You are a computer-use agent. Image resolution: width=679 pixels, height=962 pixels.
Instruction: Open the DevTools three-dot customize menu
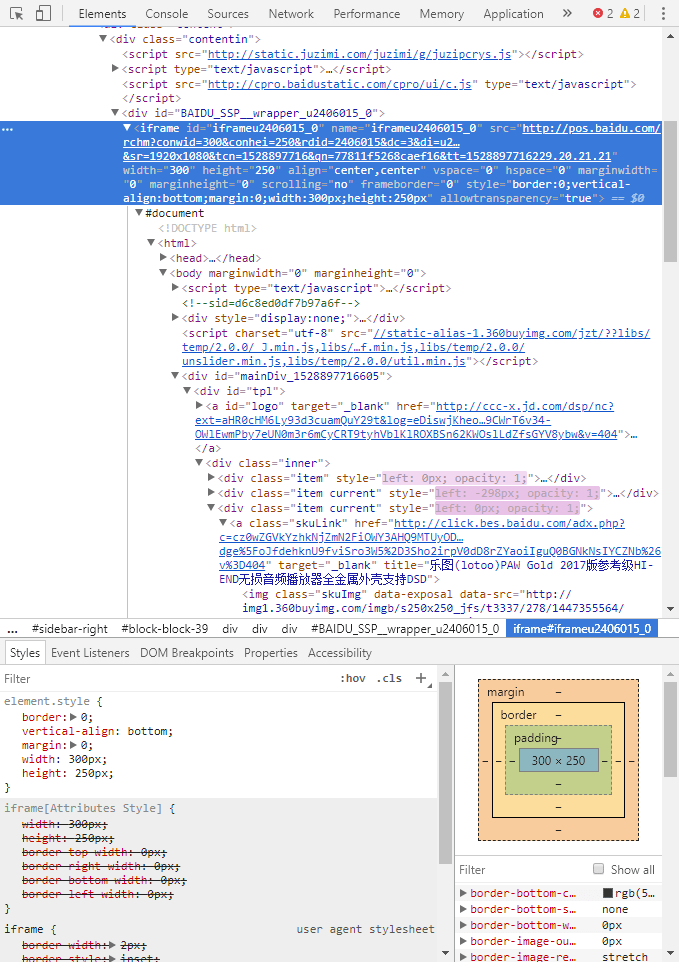663,14
